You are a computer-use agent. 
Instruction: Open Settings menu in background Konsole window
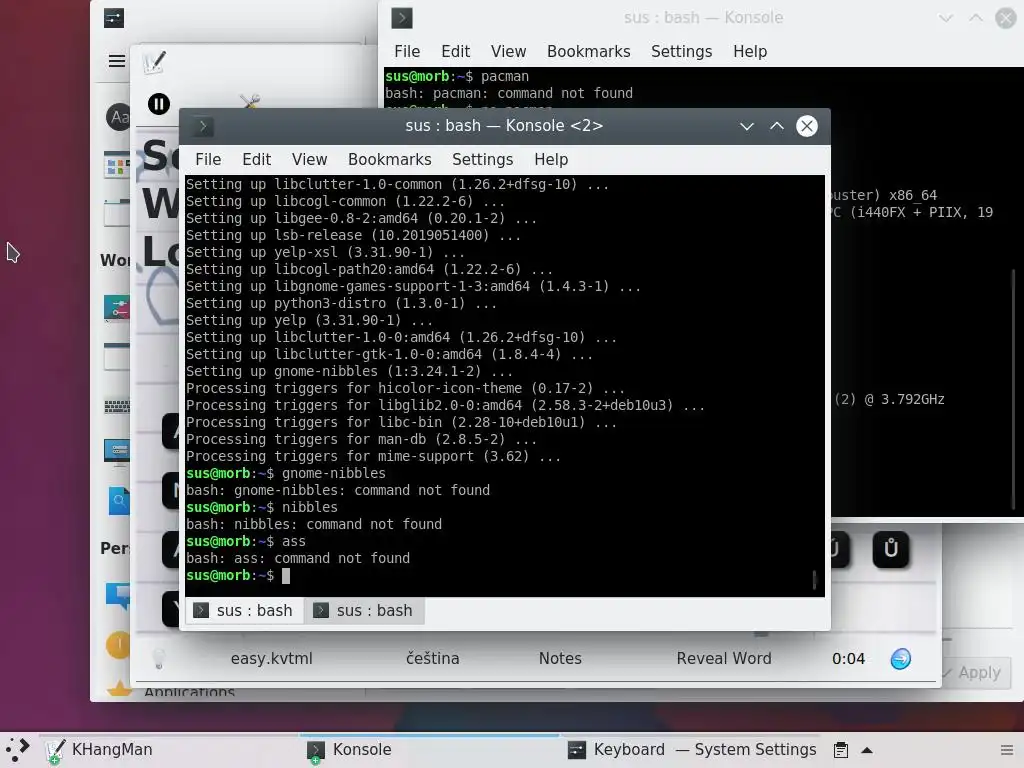681,52
